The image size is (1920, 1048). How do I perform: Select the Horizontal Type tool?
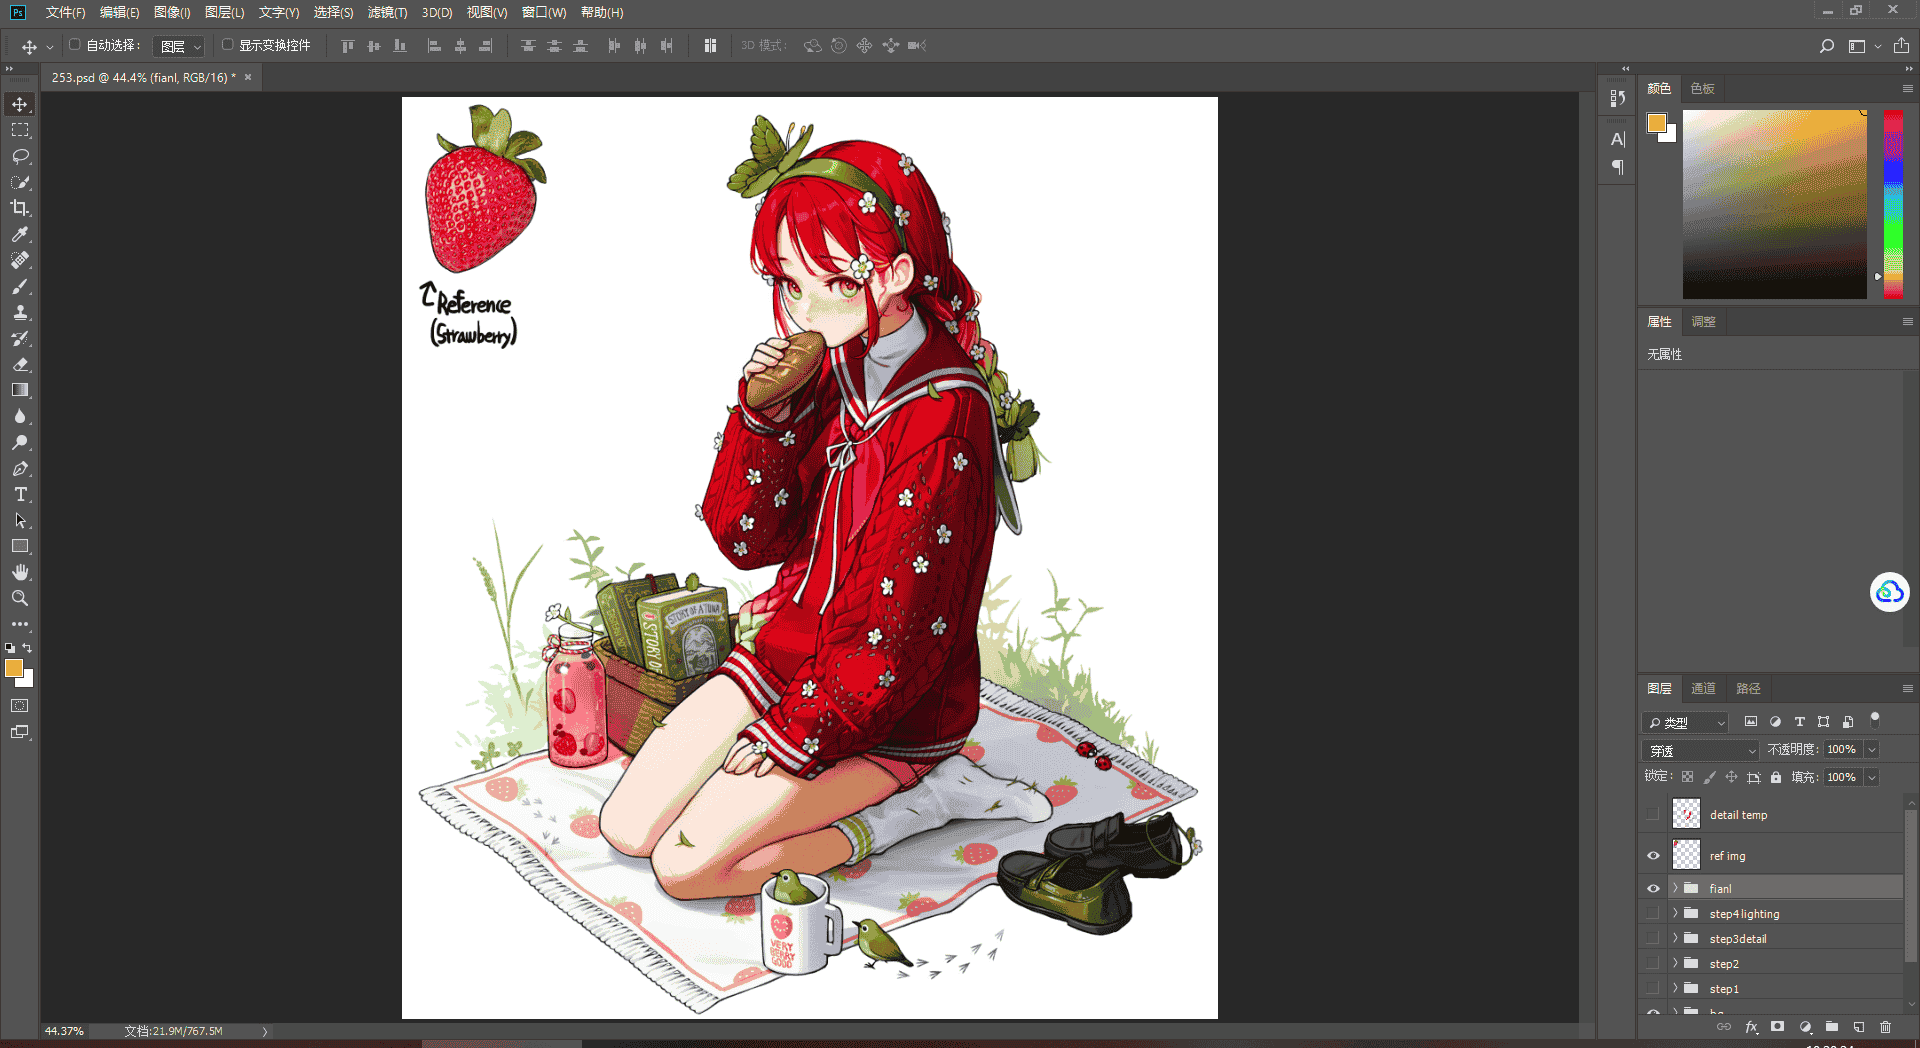20,494
